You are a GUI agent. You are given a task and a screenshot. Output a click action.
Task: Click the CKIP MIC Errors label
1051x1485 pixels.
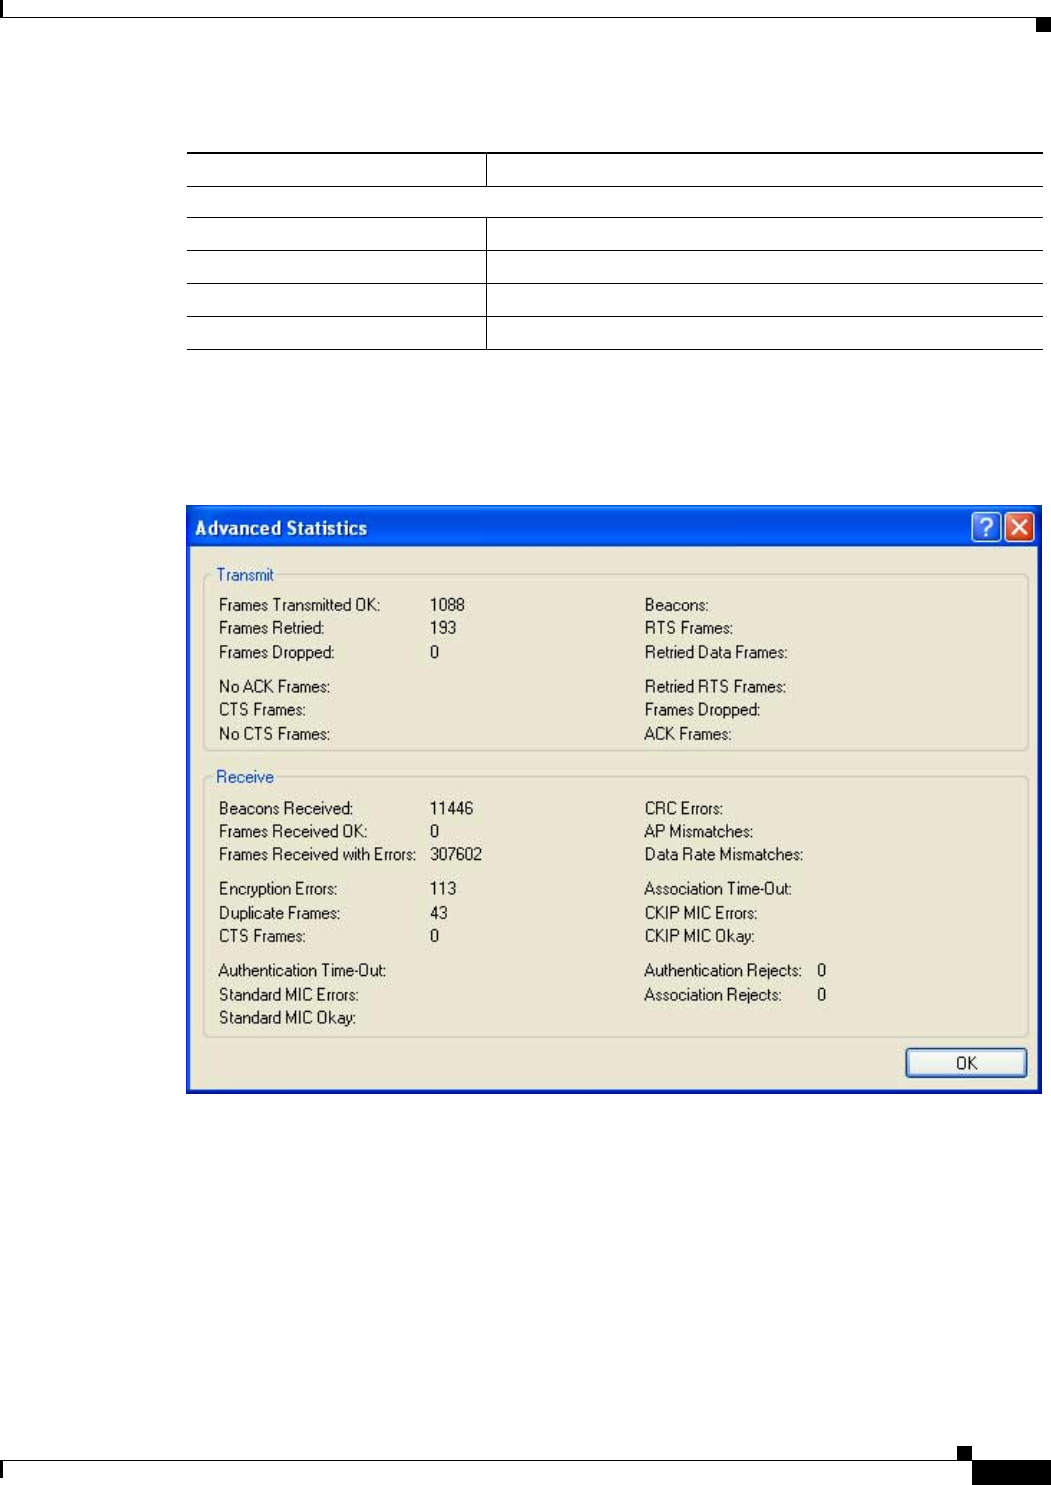(701, 913)
